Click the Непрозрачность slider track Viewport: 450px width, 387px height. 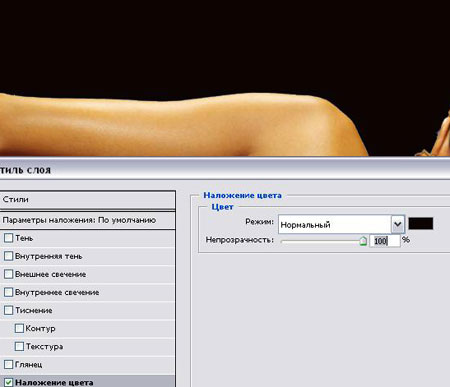coord(322,241)
